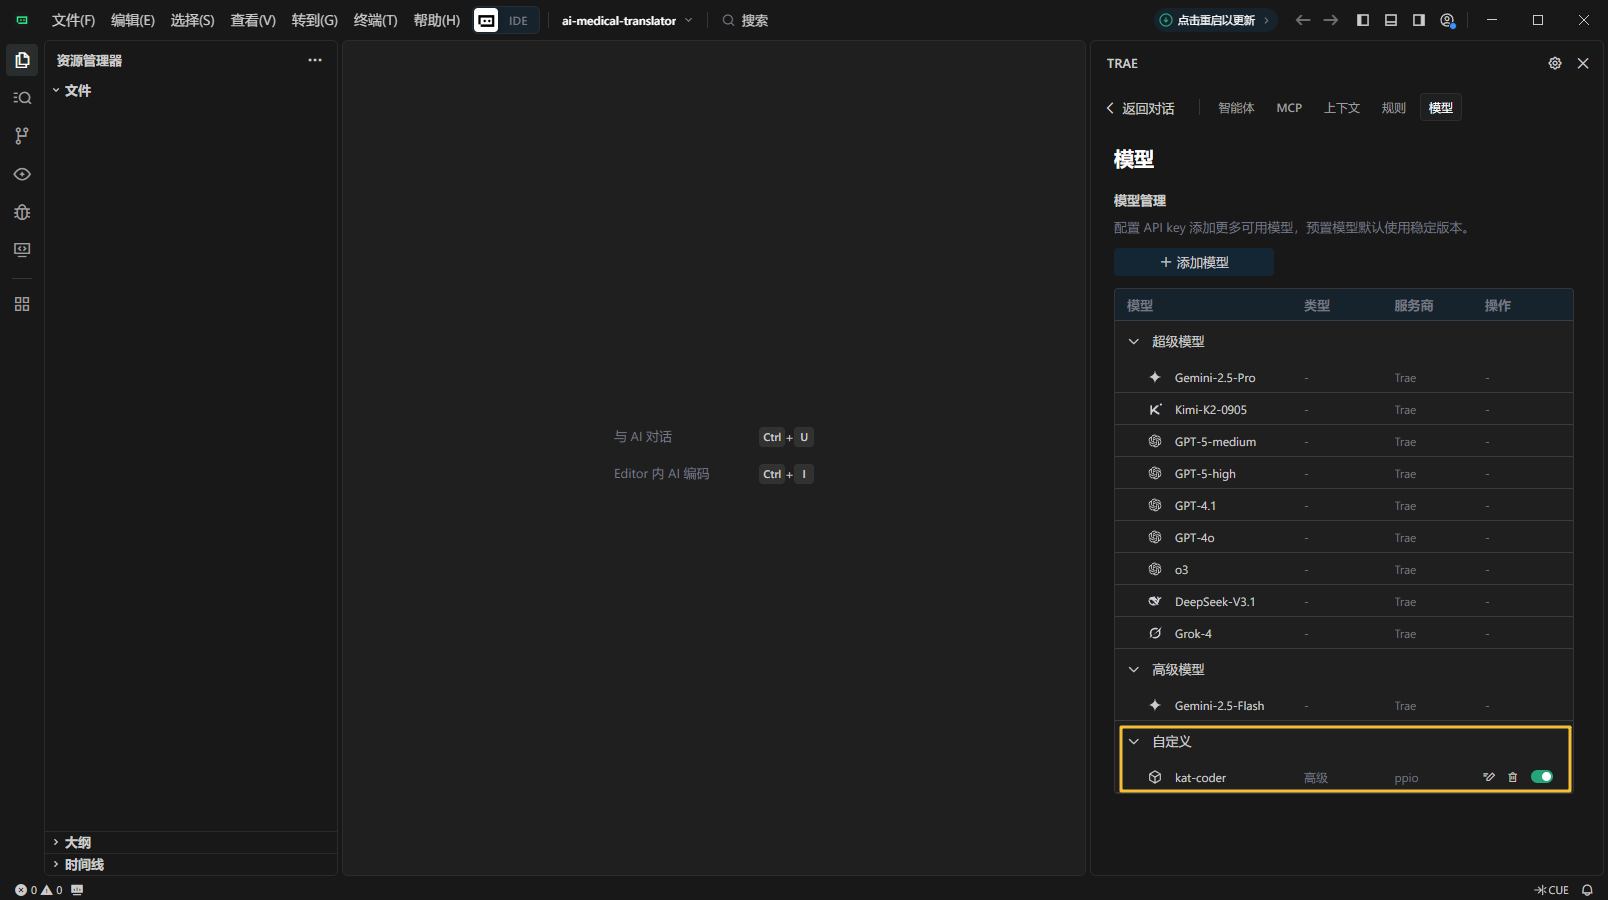Viewport: 1608px width, 900px height.
Task: Select the GPT-5-high model row
Action: pos(1344,473)
